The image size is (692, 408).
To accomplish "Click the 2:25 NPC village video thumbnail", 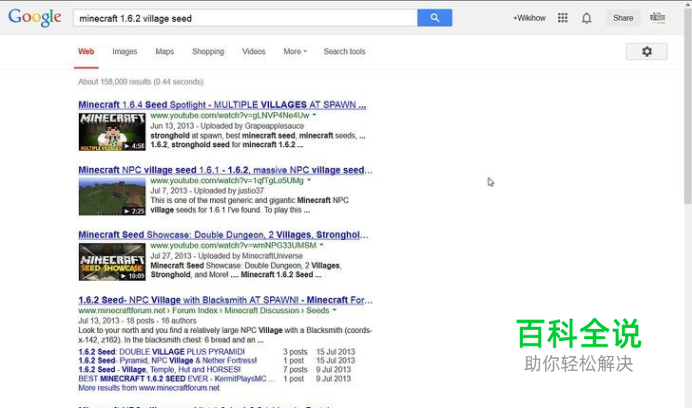I will [x=112, y=196].
